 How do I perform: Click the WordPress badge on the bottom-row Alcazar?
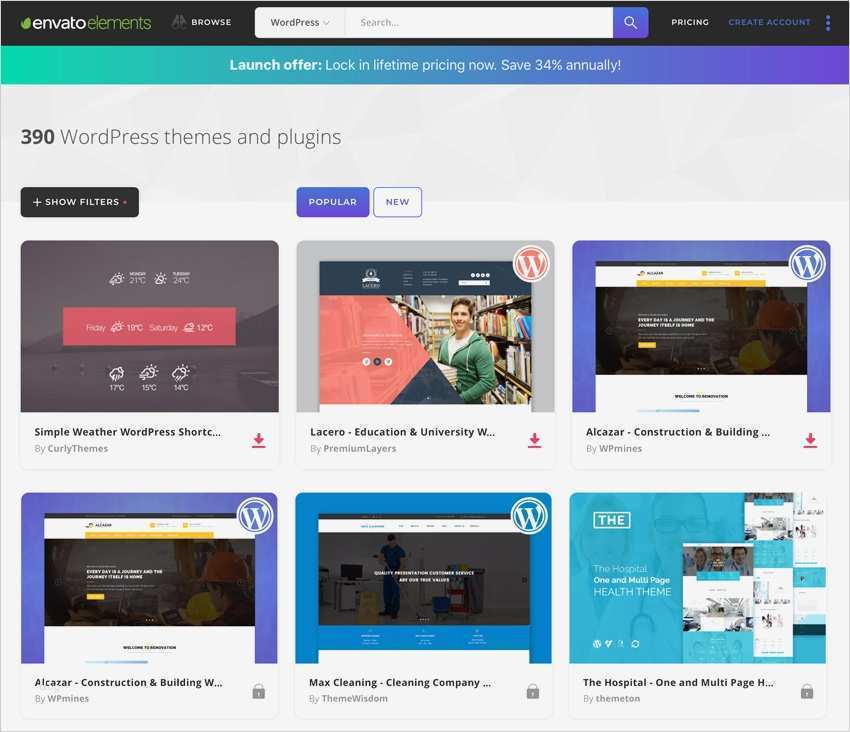tap(255, 516)
